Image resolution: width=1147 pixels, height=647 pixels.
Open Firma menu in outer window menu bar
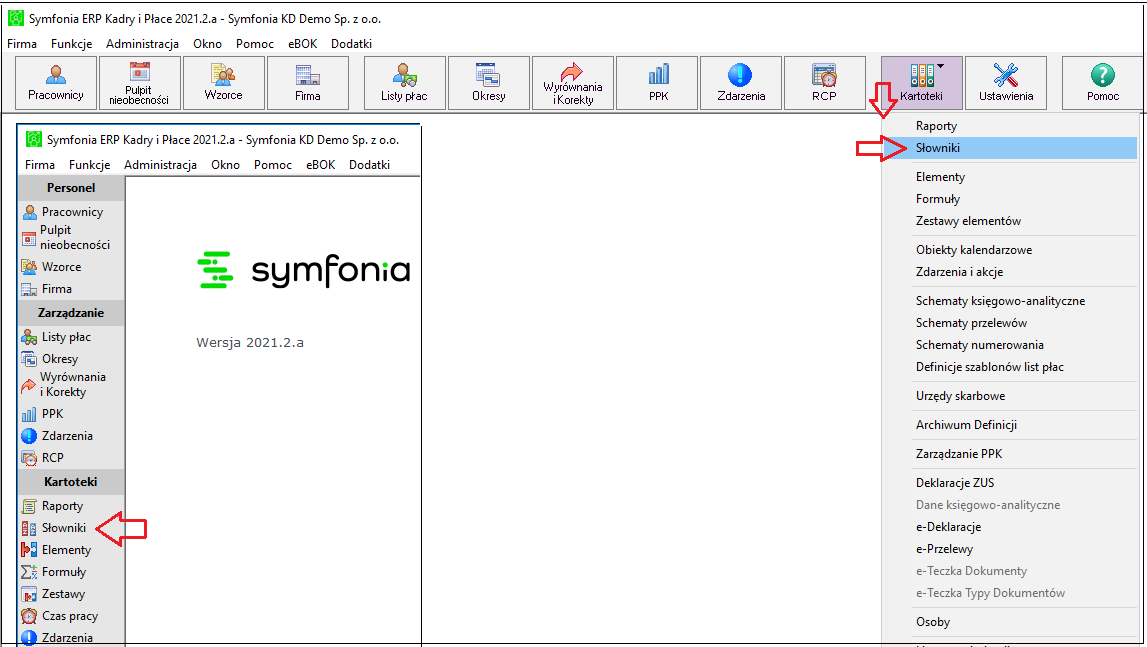tap(22, 44)
